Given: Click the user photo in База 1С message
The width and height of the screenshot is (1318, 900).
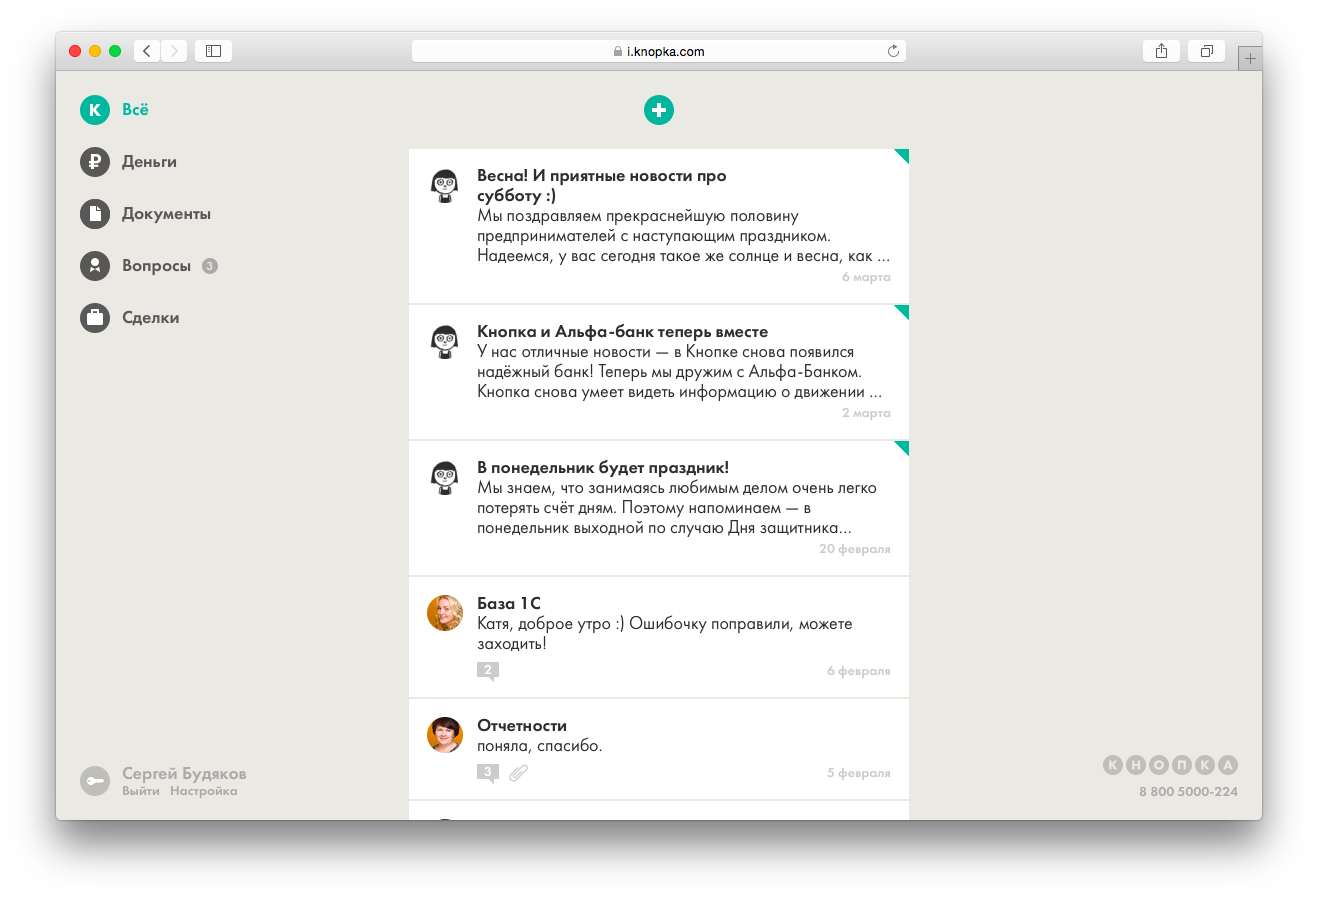Looking at the screenshot, I should point(445,613).
